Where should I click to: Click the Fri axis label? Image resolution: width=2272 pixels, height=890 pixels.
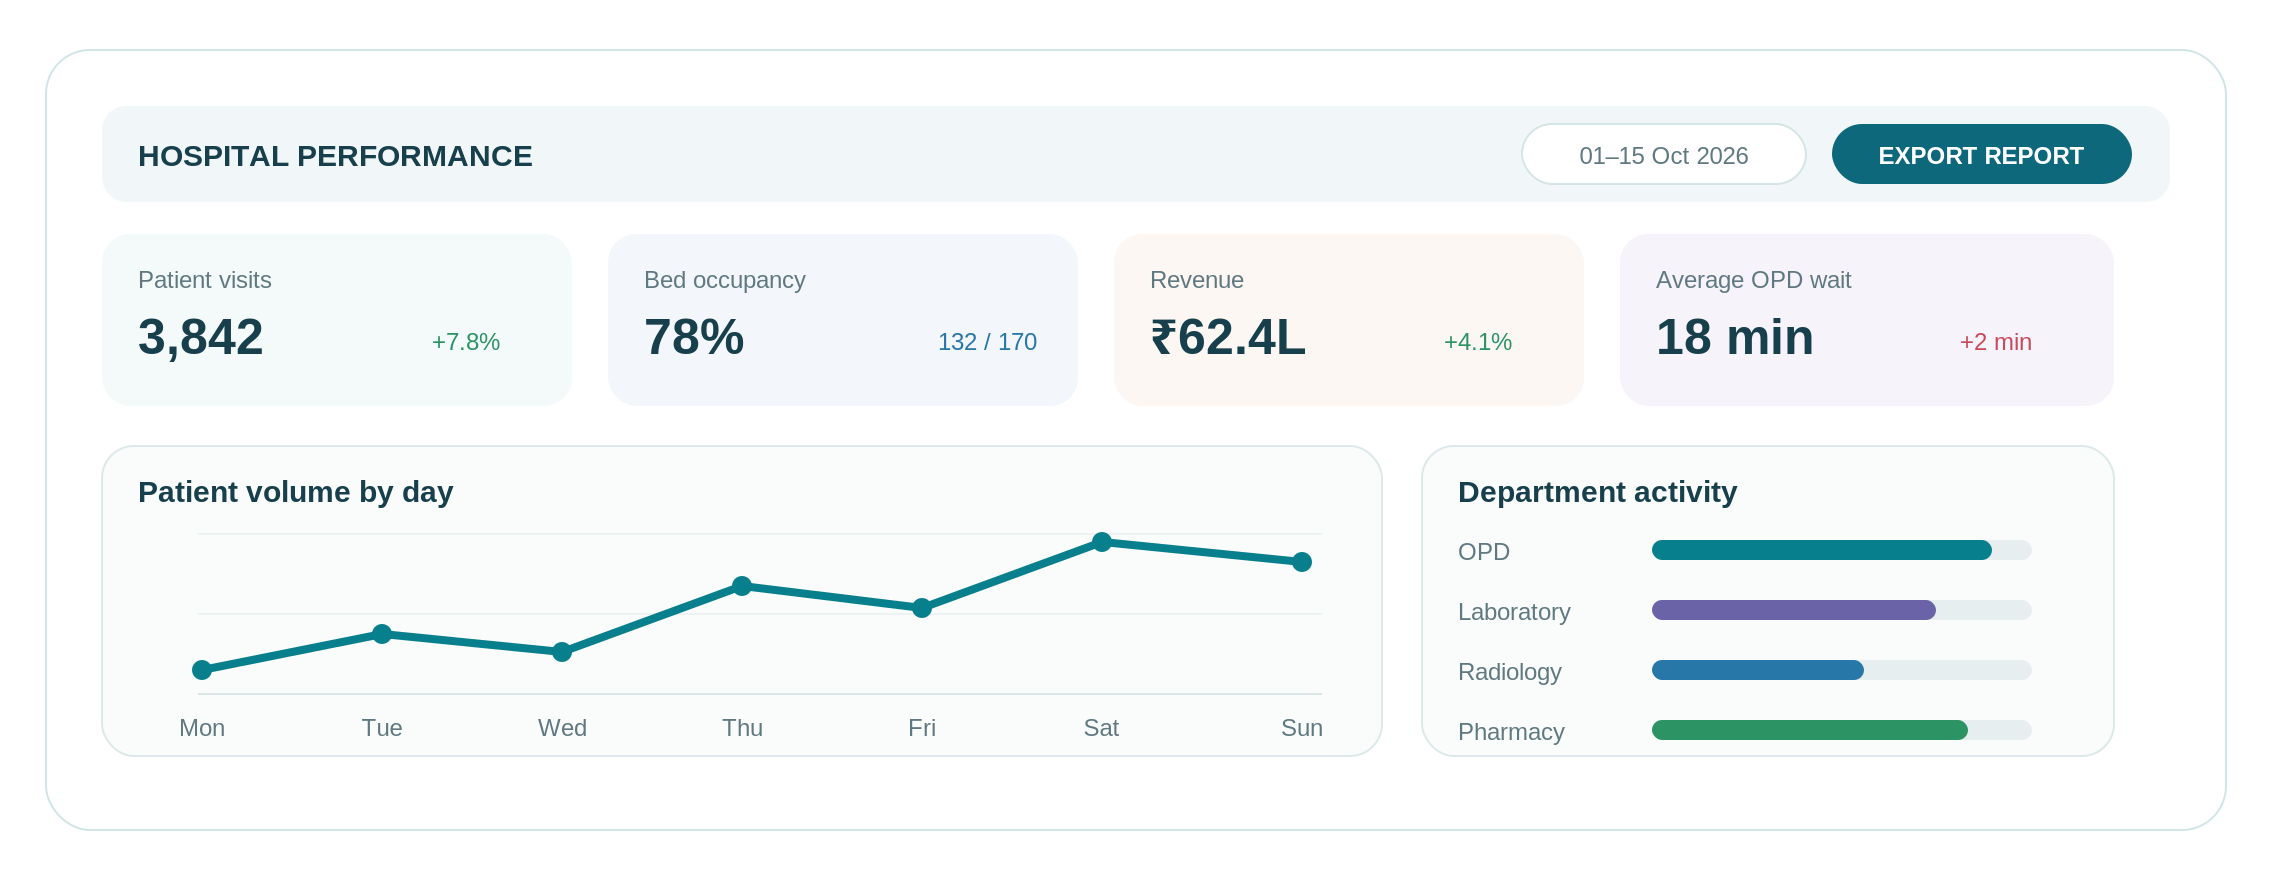point(922,728)
